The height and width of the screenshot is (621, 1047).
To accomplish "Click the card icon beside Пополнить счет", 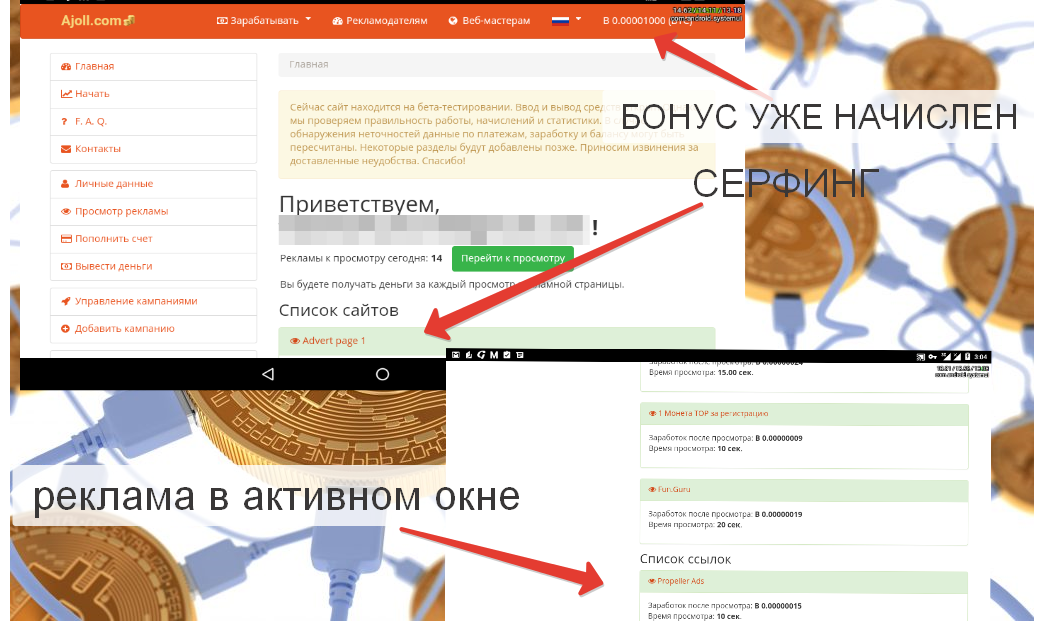I will click(66, 238).
